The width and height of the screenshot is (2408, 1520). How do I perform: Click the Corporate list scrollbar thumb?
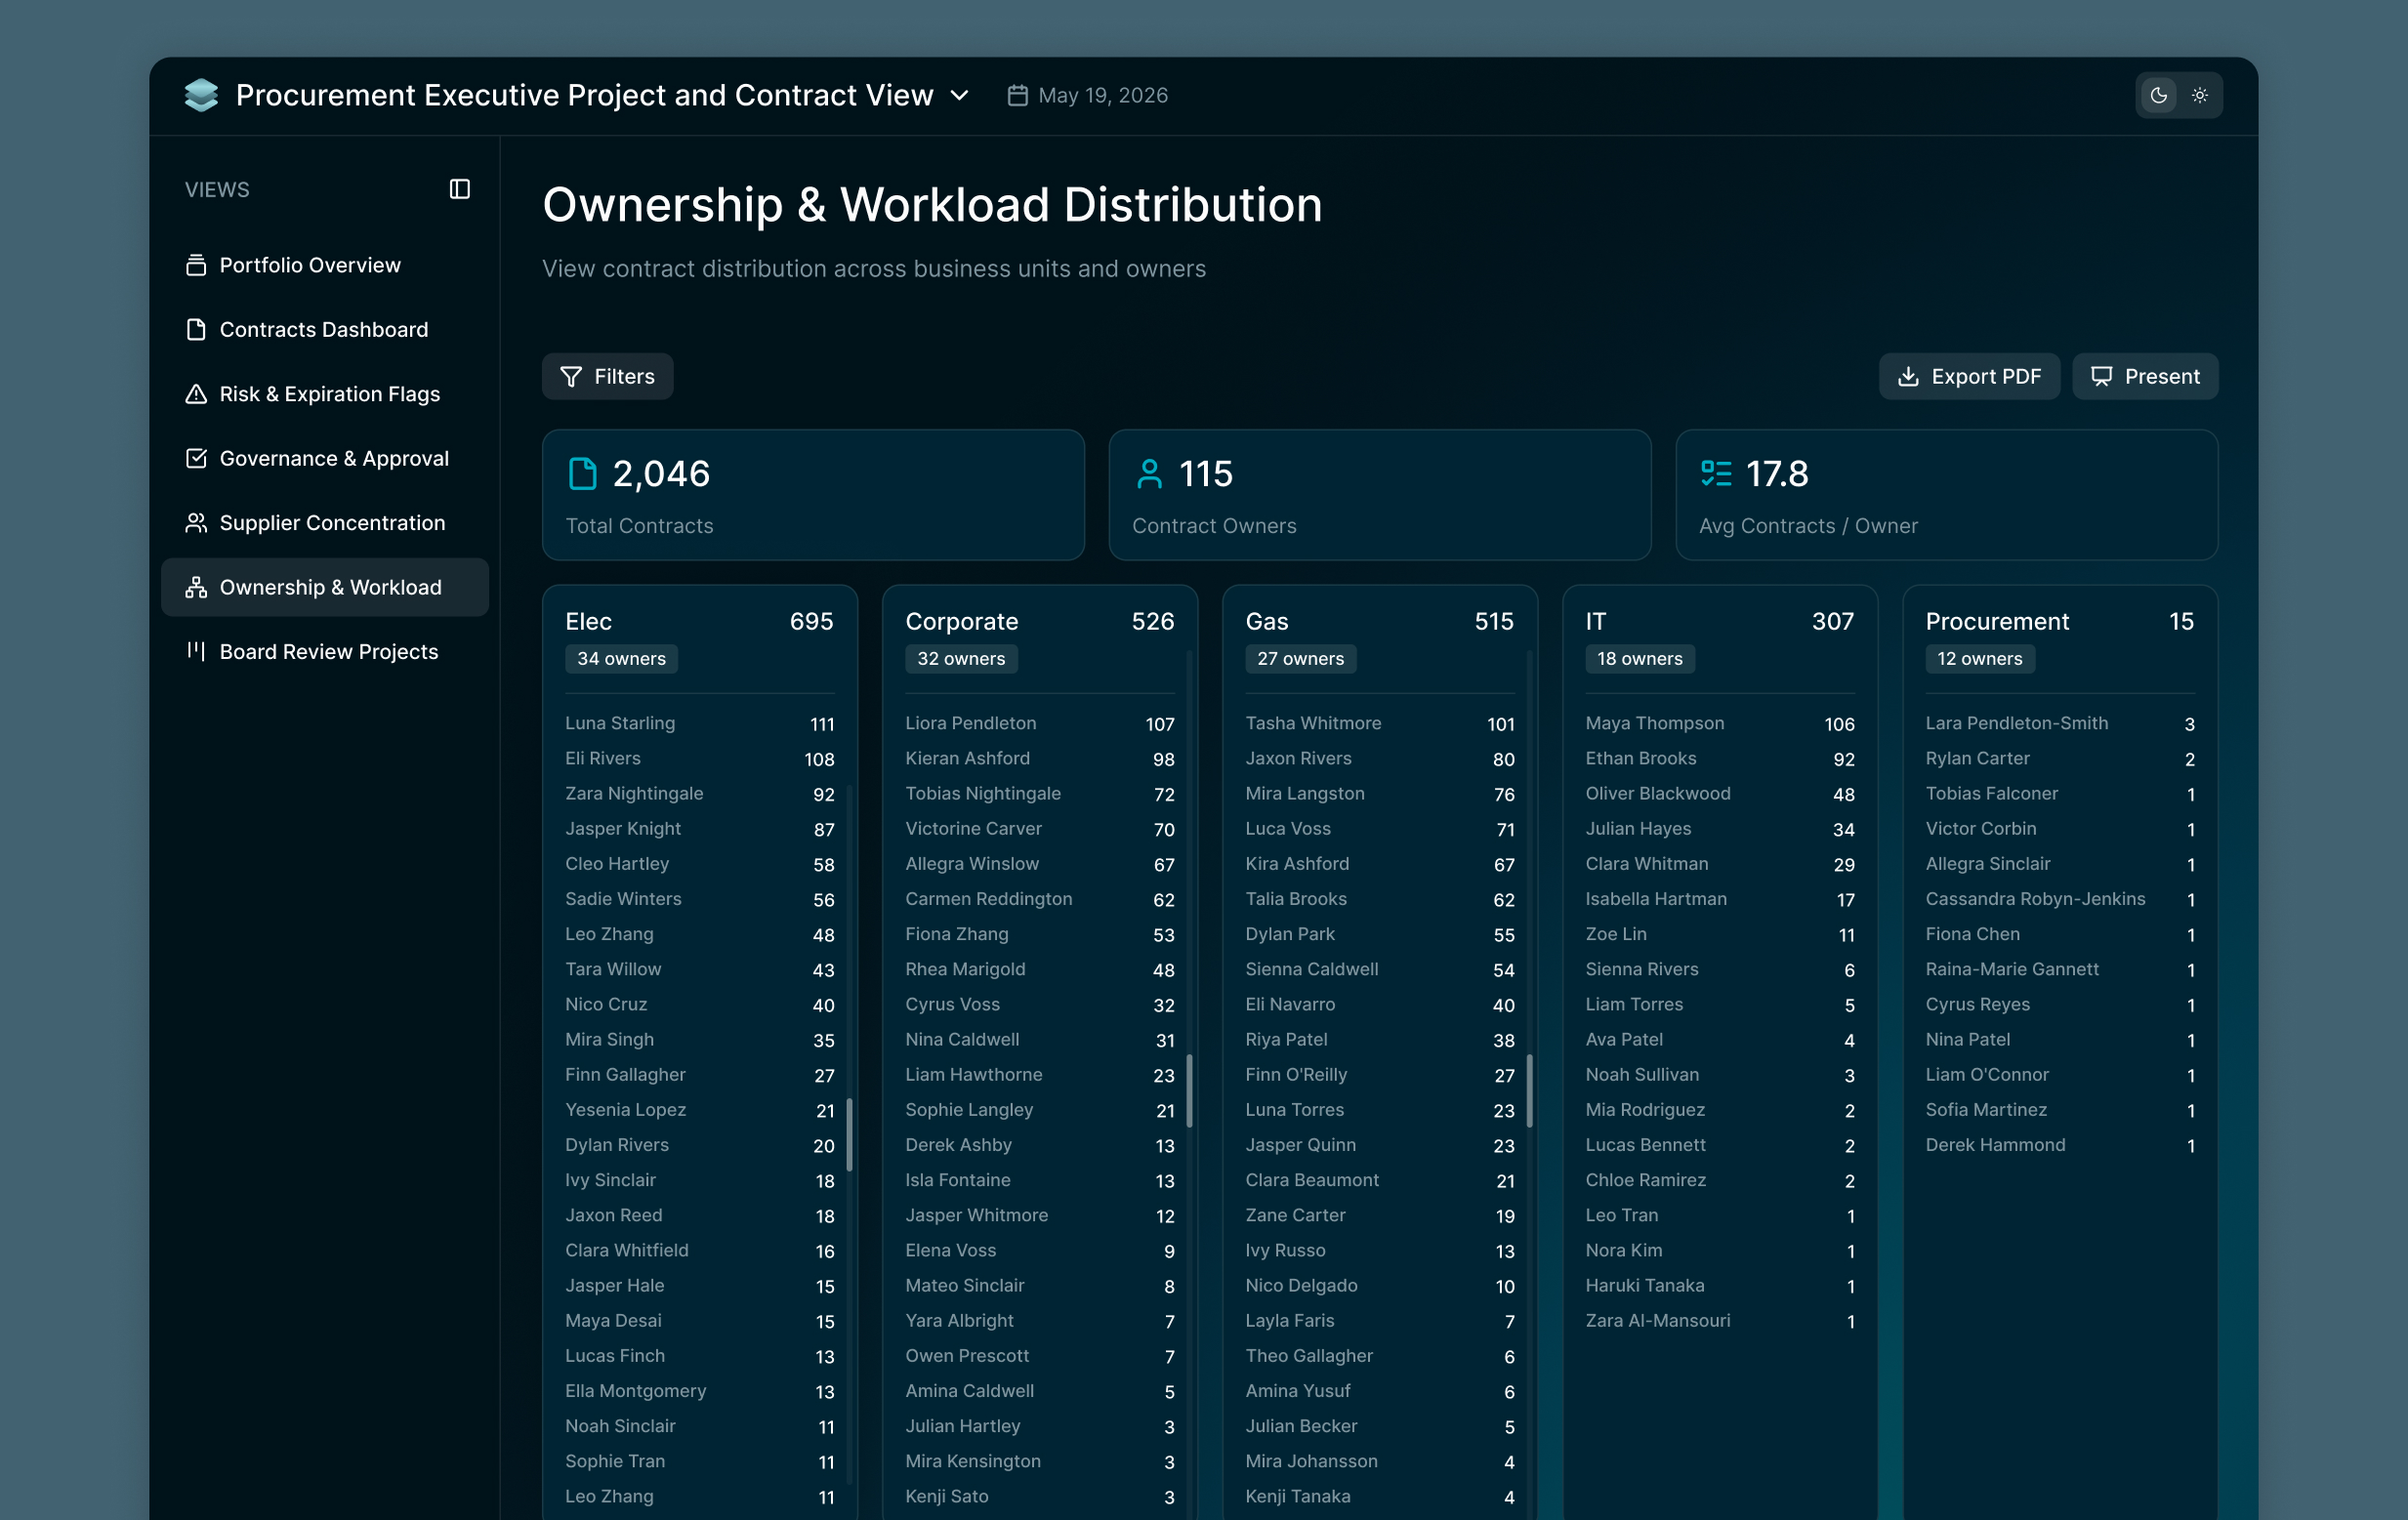[x=1190, y=1090]
